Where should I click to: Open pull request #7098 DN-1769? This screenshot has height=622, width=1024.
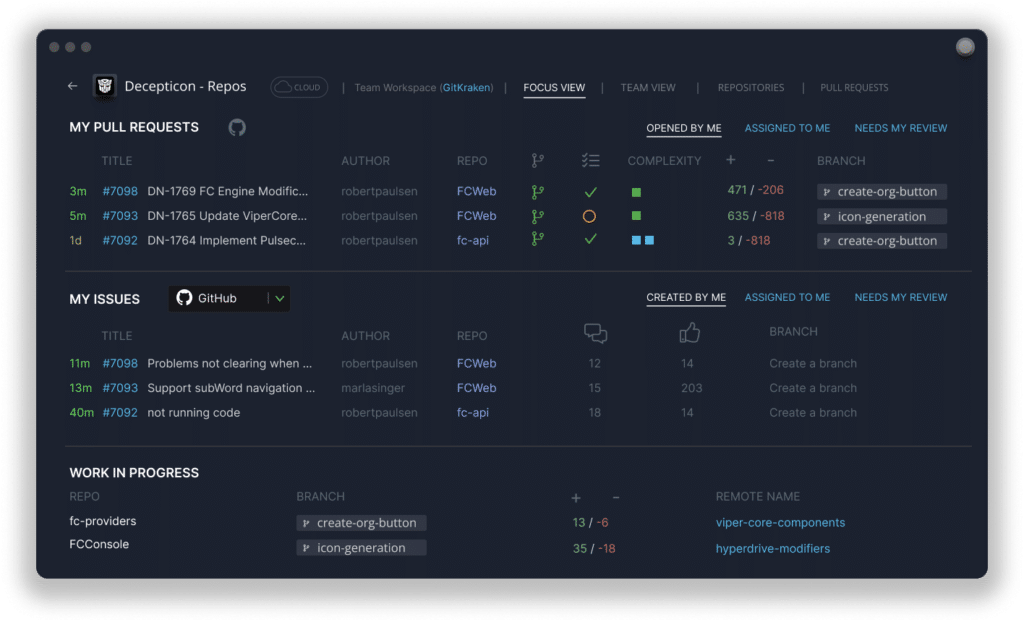tap(205, 191)
